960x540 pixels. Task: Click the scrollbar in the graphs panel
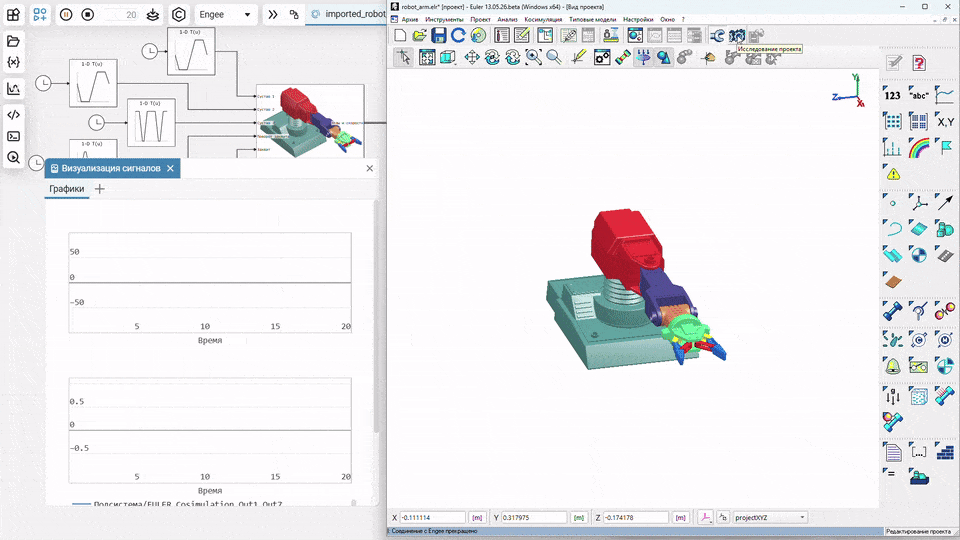coord(376,315)
